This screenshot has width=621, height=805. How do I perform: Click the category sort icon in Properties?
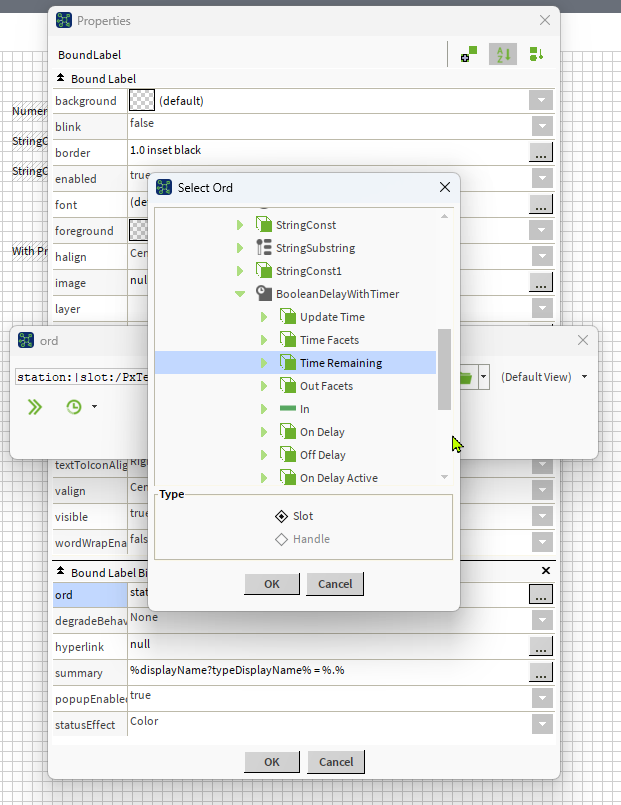click(536, 55)
